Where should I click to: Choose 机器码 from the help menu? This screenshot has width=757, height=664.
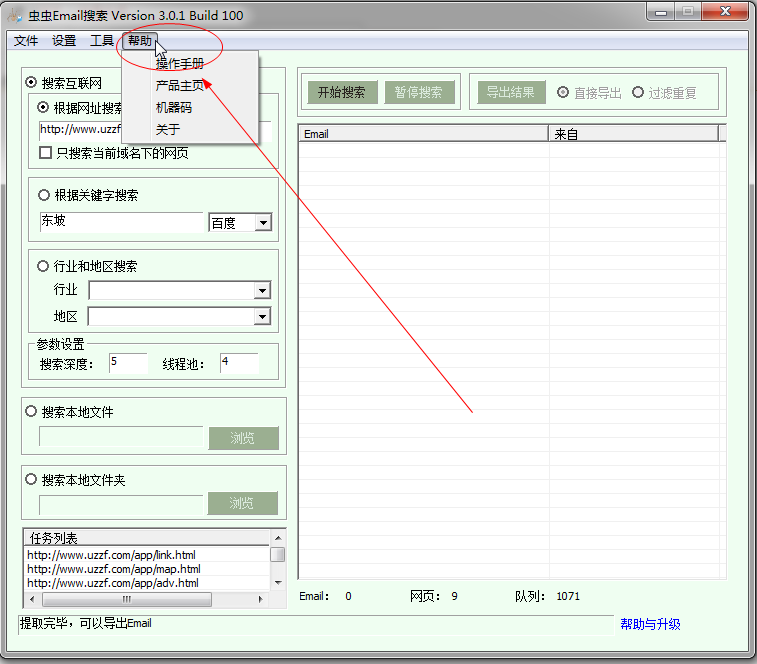pyautogui.click(x=174, y=108)
